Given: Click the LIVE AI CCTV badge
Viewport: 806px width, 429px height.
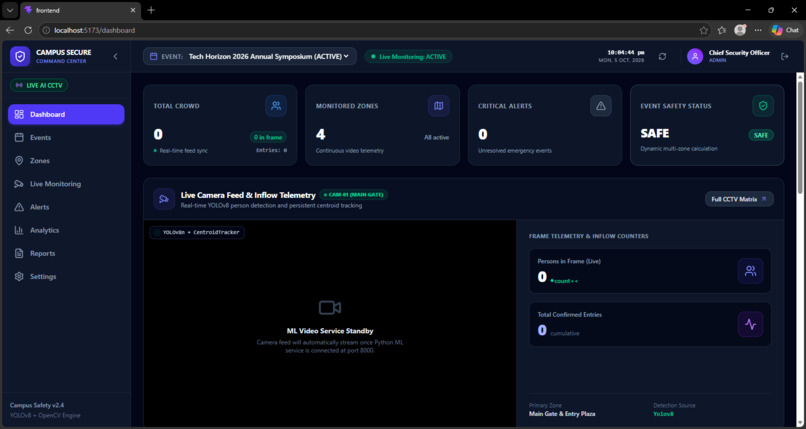Looking at the screenshot, I should click(39, 85).
